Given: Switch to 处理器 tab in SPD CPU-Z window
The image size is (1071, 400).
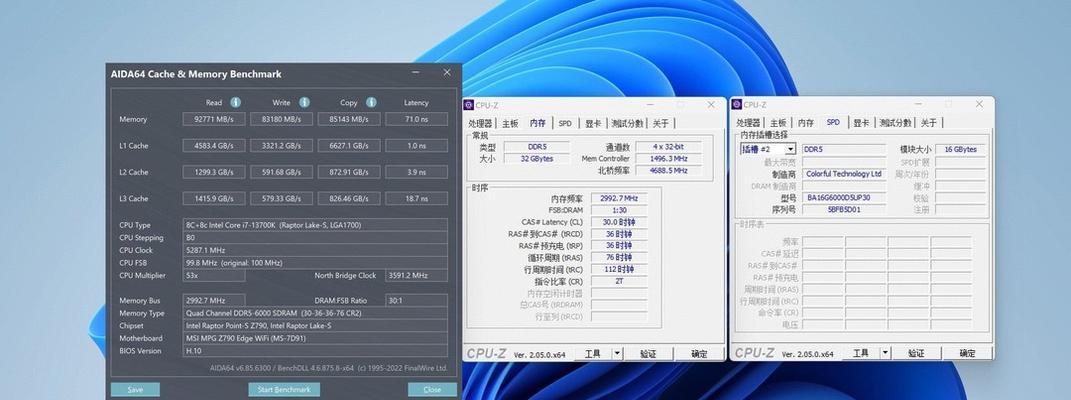Looking at the screenshot, I should [748, 123].
